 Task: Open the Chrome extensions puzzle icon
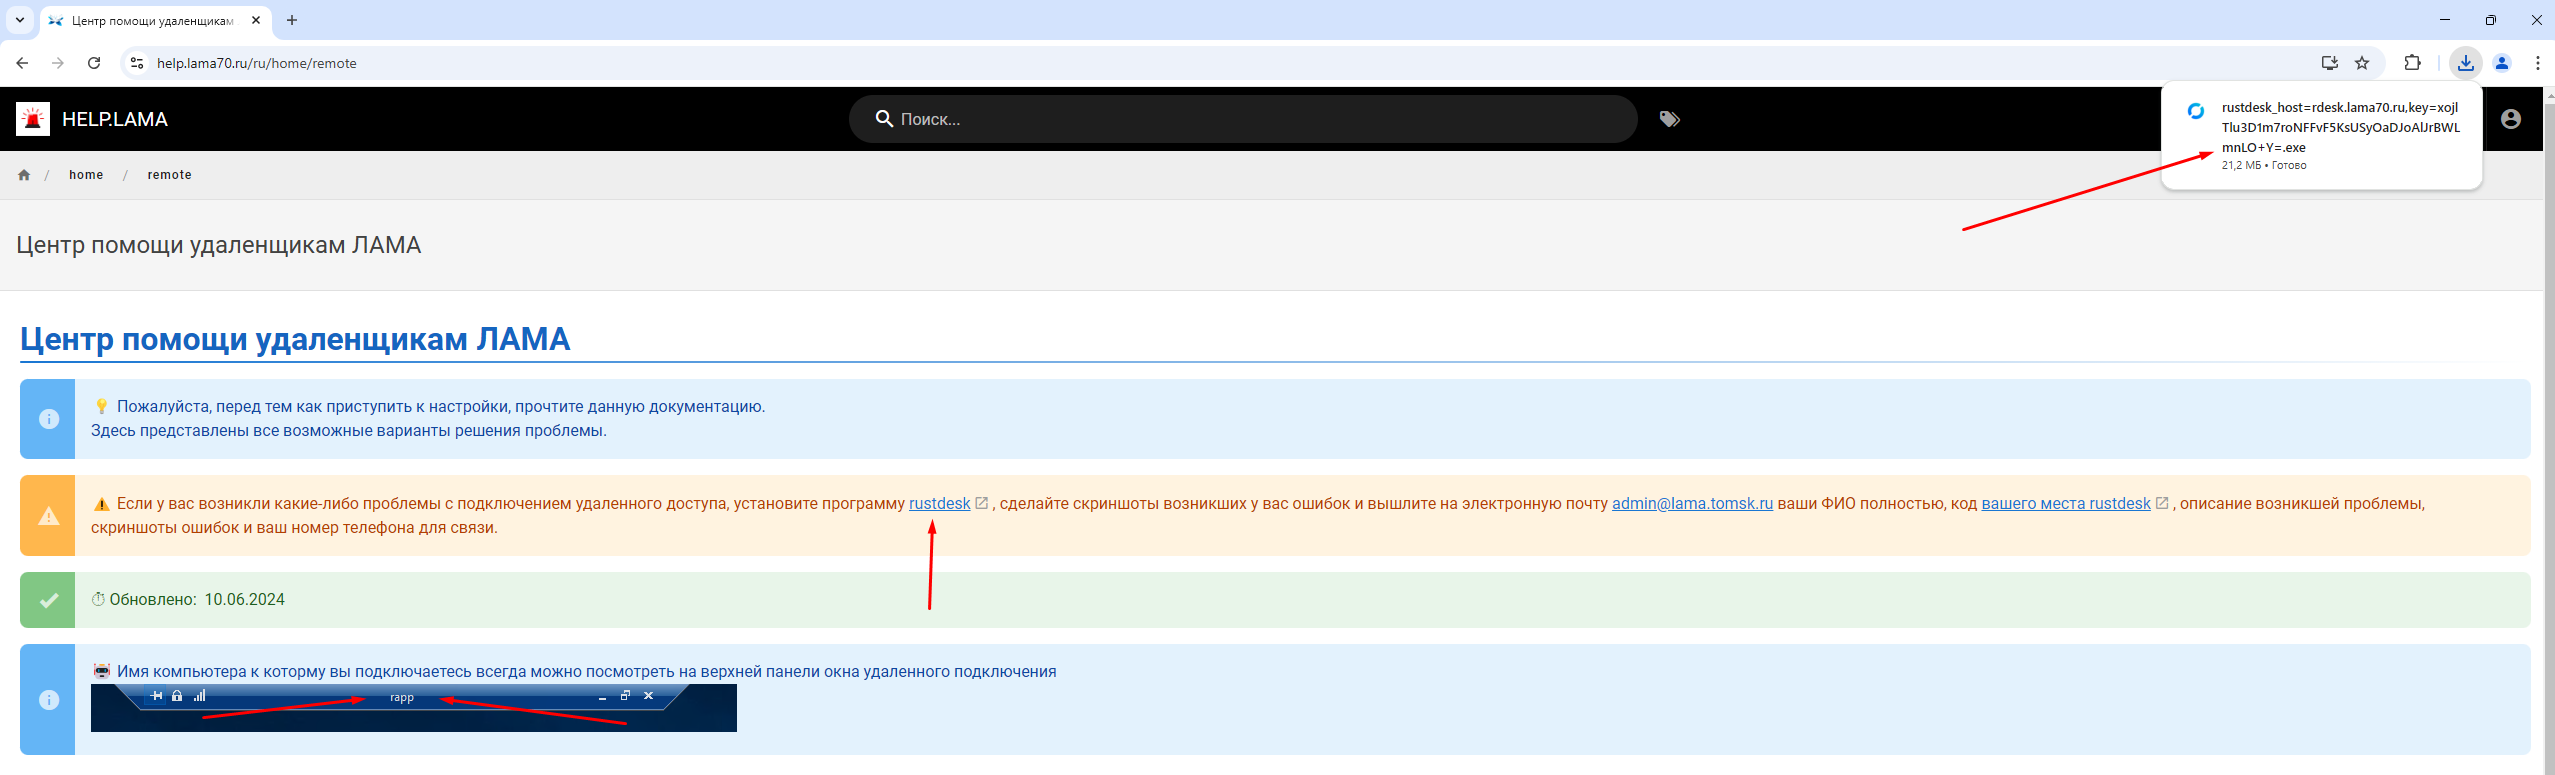[2412, 63]
